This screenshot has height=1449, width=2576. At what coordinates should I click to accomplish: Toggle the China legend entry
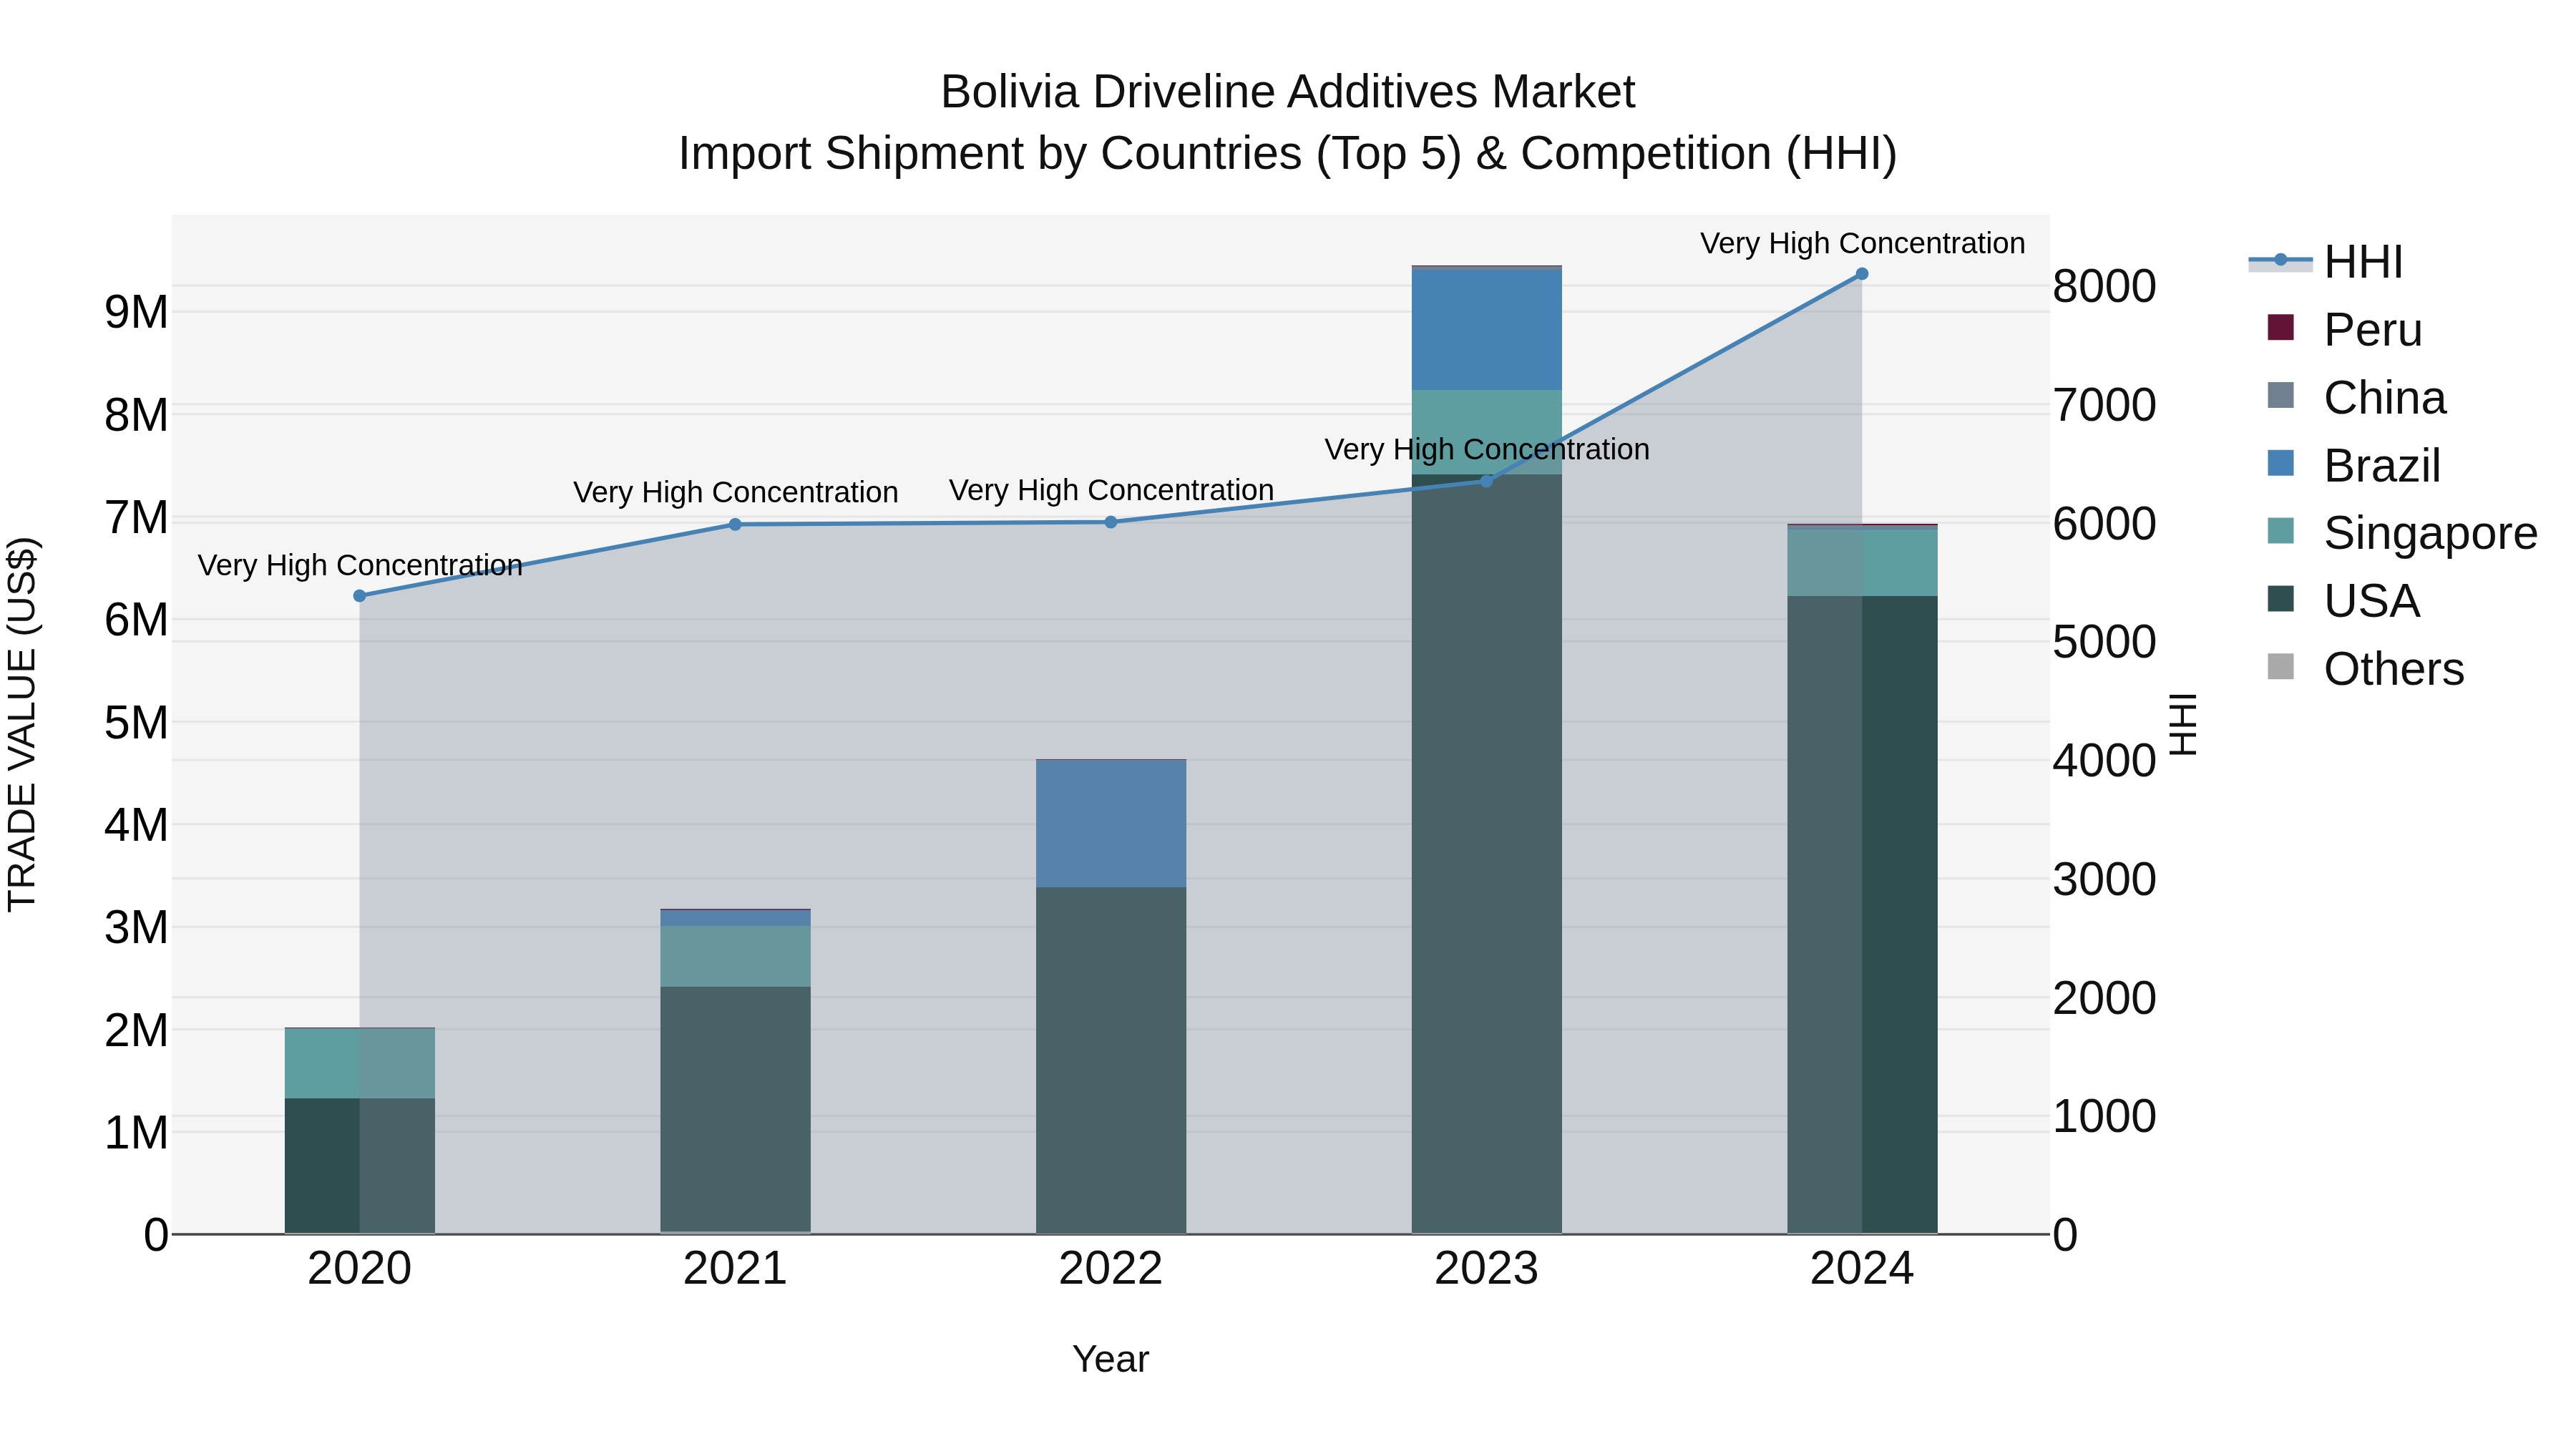pyautogui.click(x=2356, y=398)
